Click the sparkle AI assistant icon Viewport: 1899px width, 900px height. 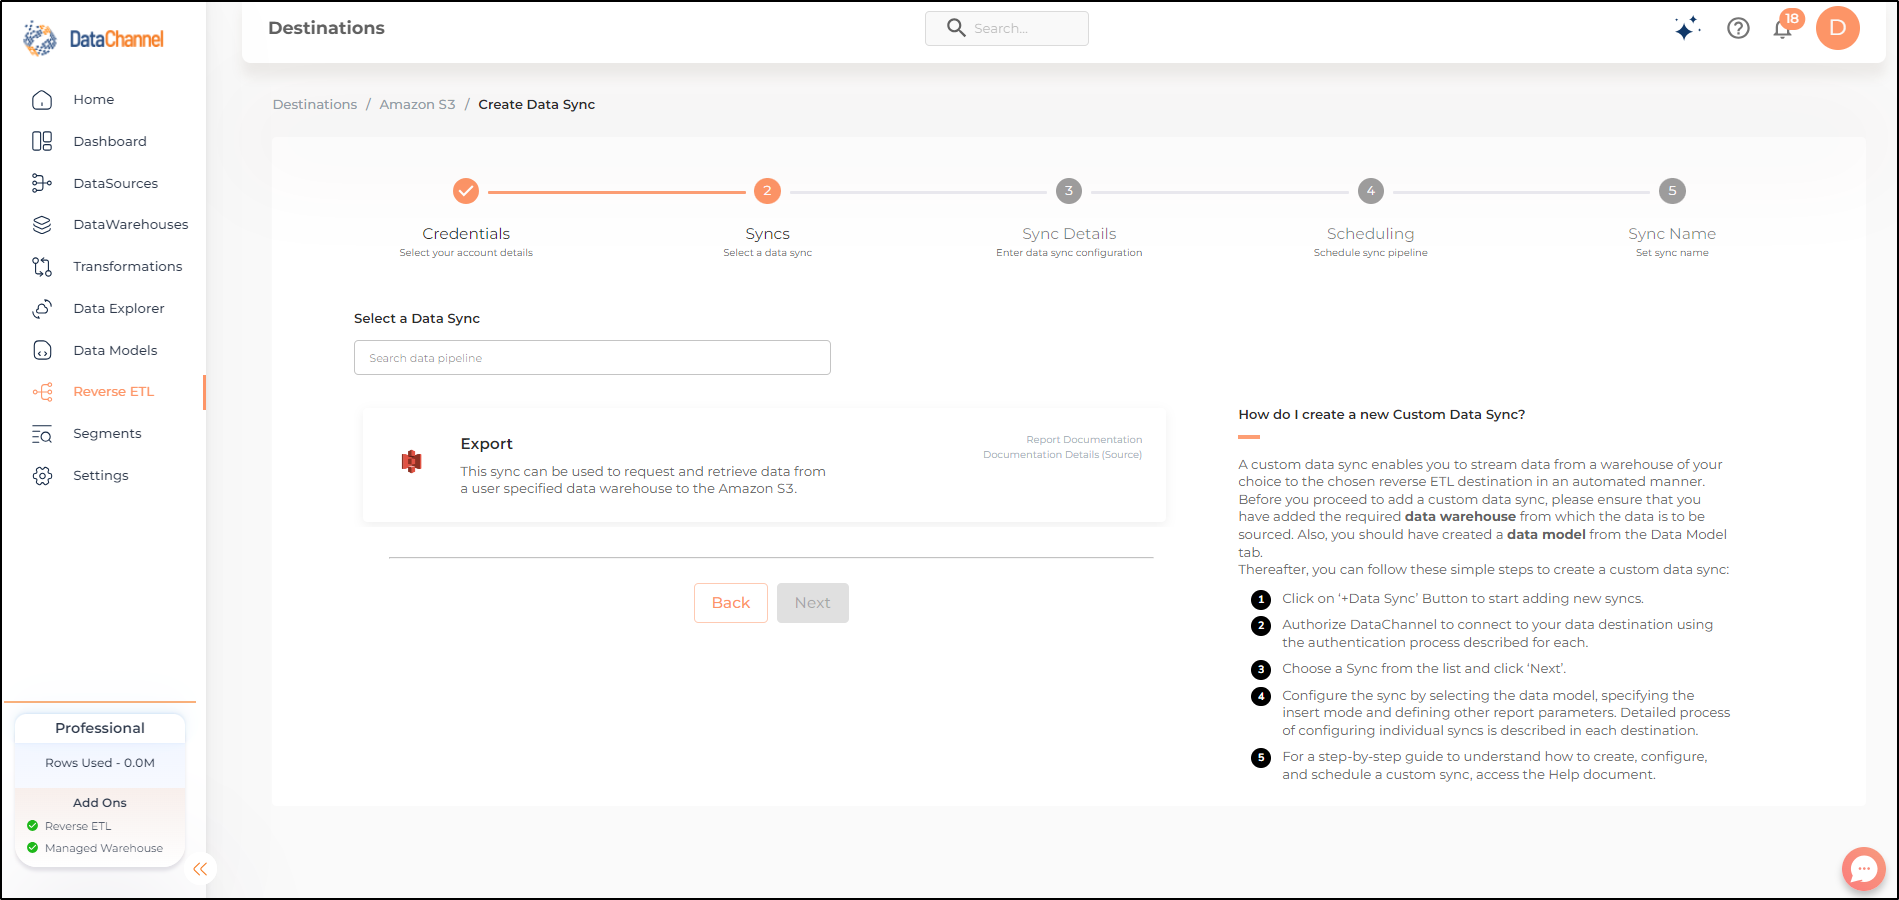point(1687,28)
